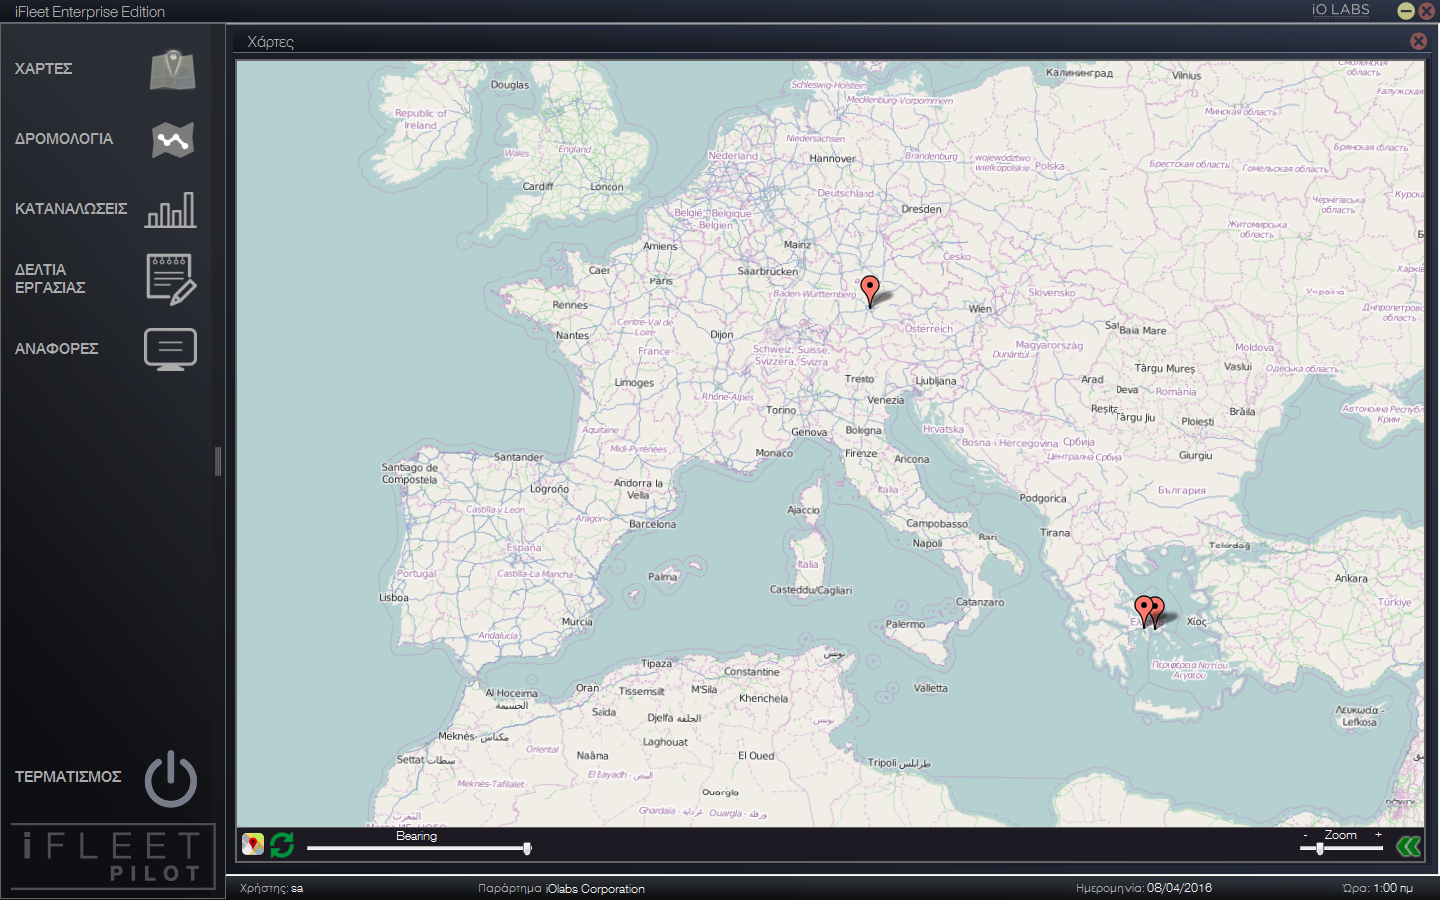The width and height of the screenshot is (1440, 900).
Task: Click the iO LABS link
Action: [1341, 10]
